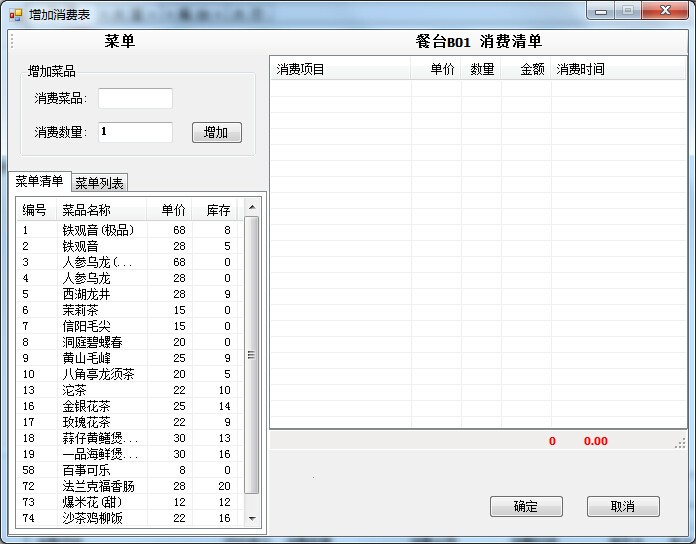This screenshot has height=544, width=696.
Task: Click 单价 header in consumption list
Action: click(436, 69)
